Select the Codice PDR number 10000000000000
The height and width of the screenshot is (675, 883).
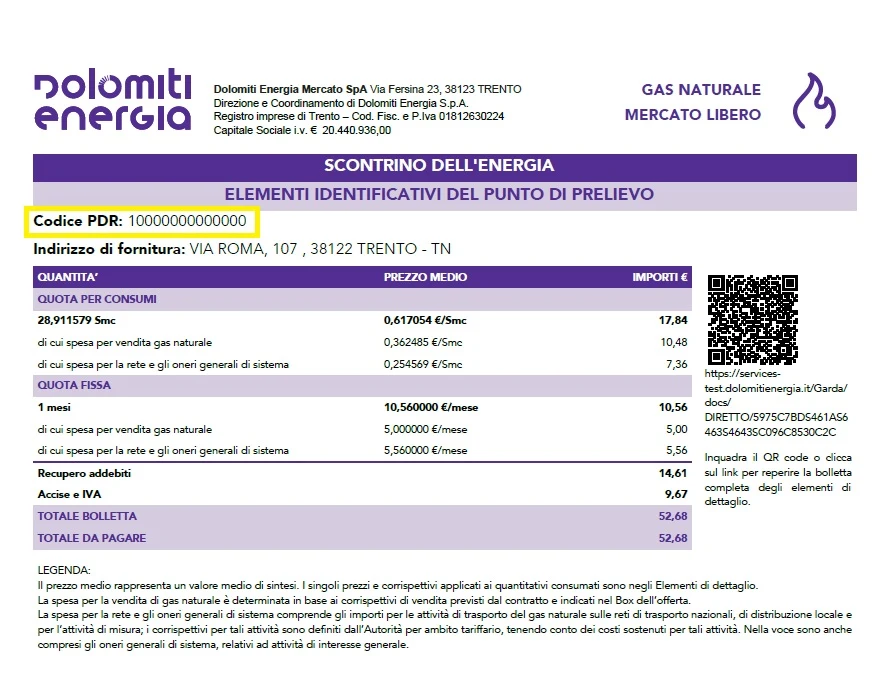coord(188,221)
